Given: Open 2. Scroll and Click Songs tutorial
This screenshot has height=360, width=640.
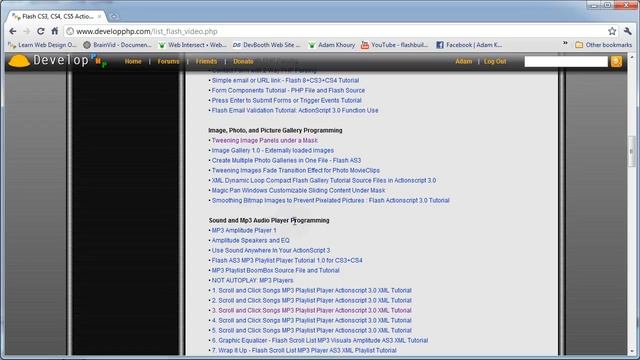Looking at the screenshot, I should click(x=311, y=300).
